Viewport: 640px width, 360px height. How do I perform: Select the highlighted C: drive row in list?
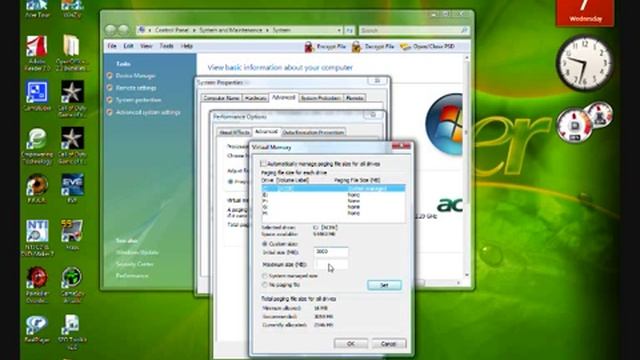coord(333,188)
